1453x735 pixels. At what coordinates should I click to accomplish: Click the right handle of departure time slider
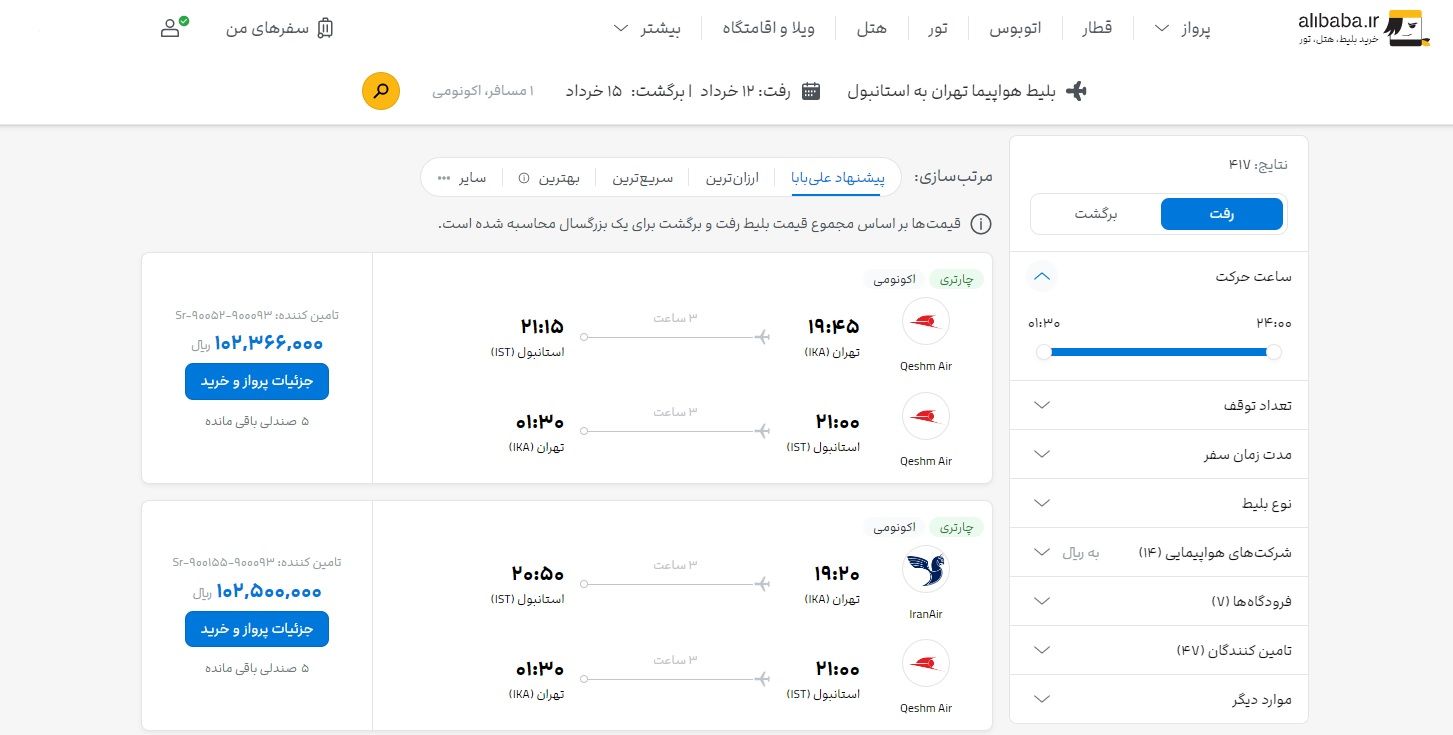(1273, 352)
